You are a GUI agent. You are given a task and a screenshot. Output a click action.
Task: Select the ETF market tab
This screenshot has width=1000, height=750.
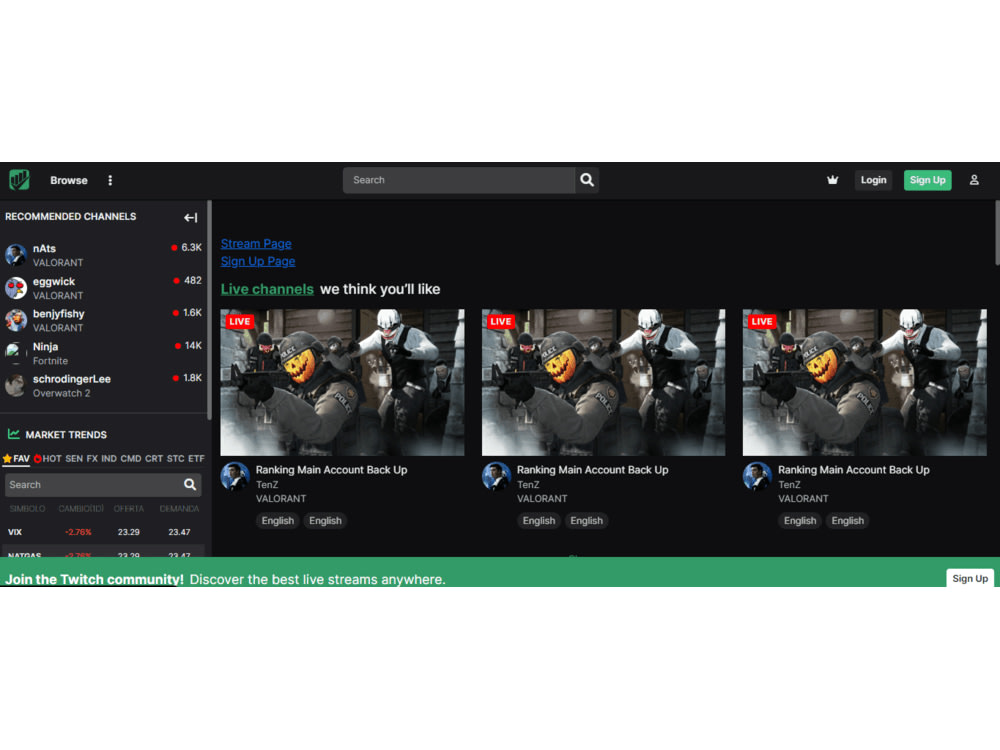pyautogui.click(x=196, y=459)
